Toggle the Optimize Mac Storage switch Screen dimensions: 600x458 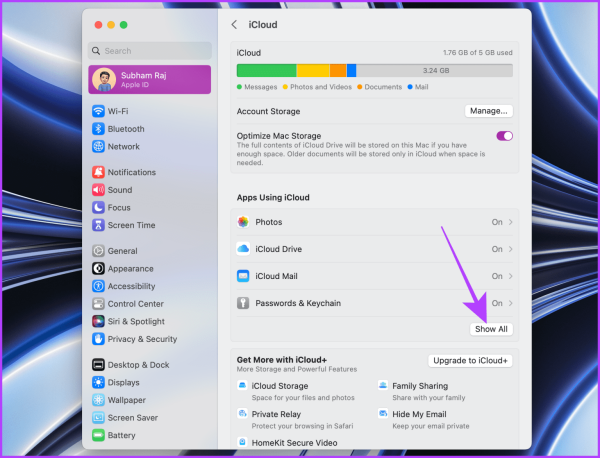pos(504,136)
